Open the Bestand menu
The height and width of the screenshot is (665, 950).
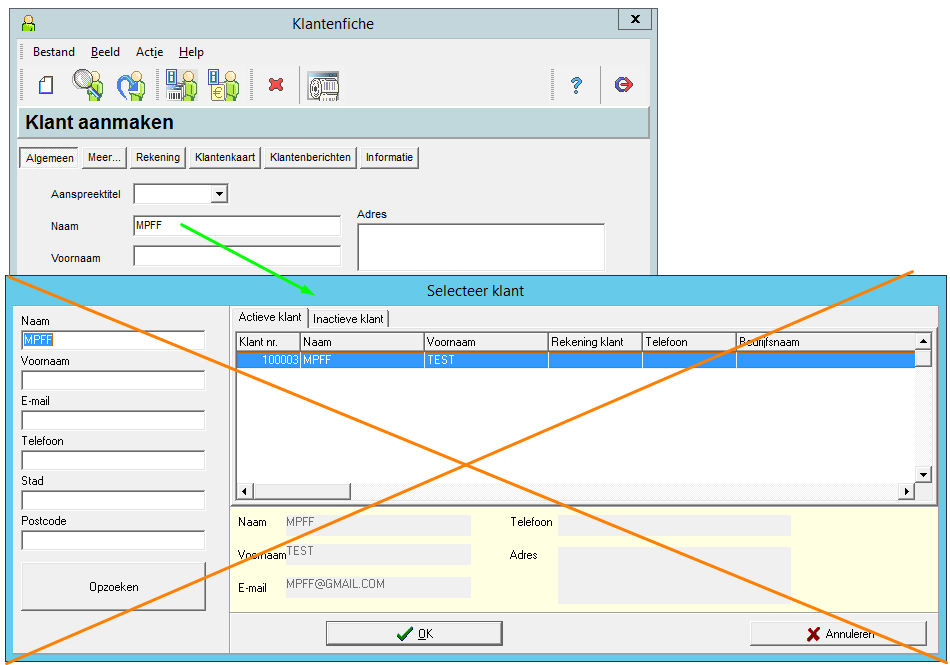[54, 52]
